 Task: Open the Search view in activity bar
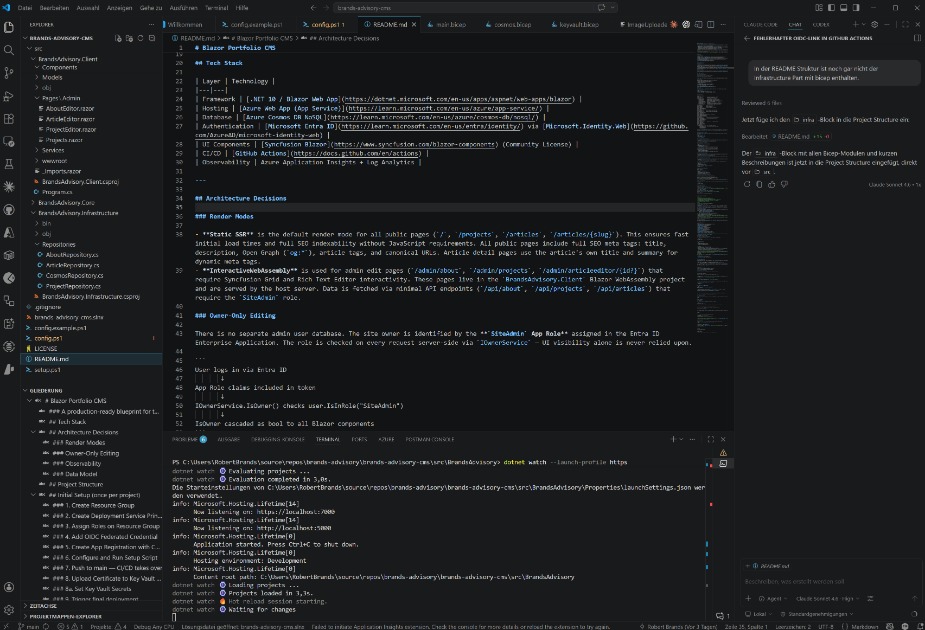coord(10,49)
